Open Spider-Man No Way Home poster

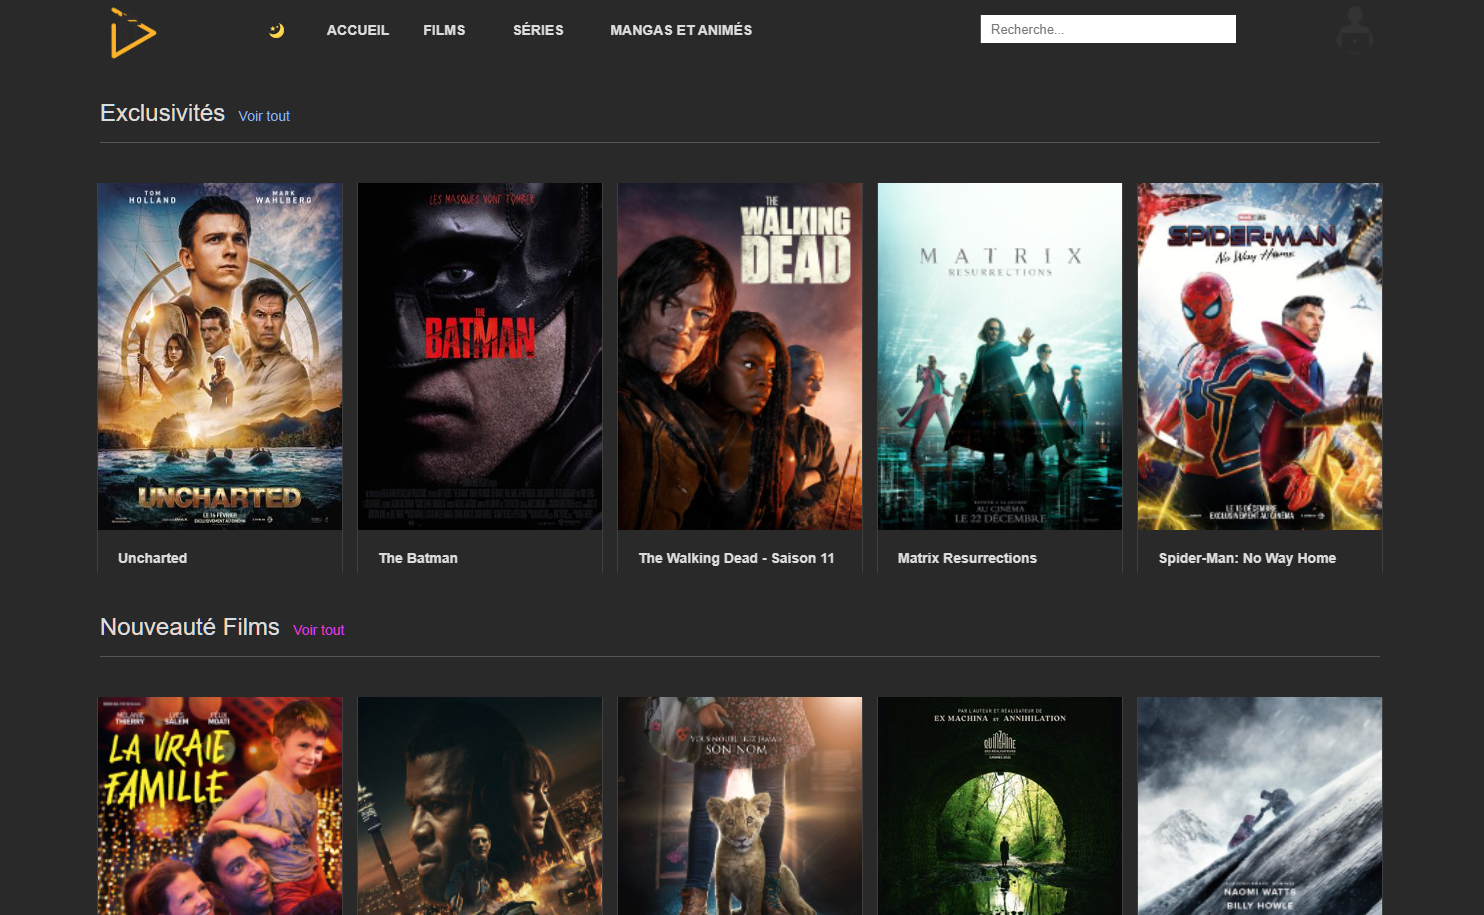tap(1260, 356)
